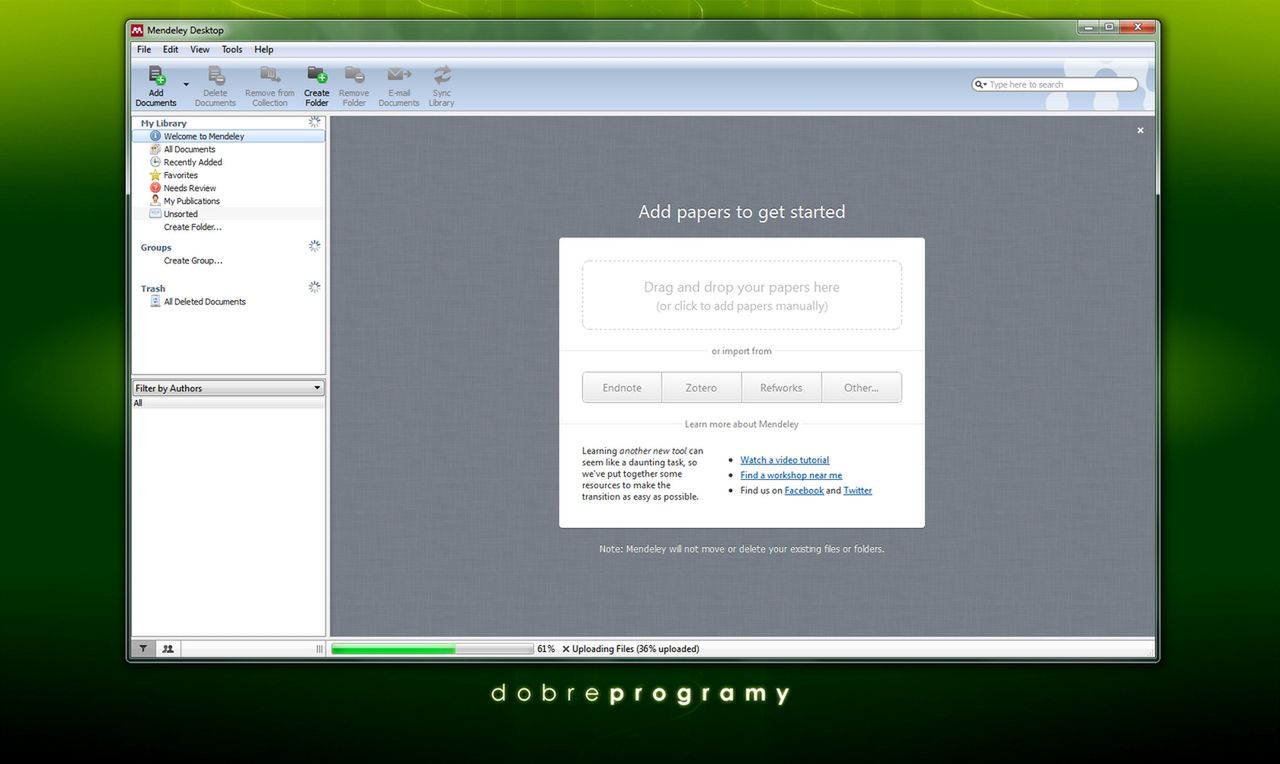
Task: Open the Twitter link
Action: (x=858, y=491)
